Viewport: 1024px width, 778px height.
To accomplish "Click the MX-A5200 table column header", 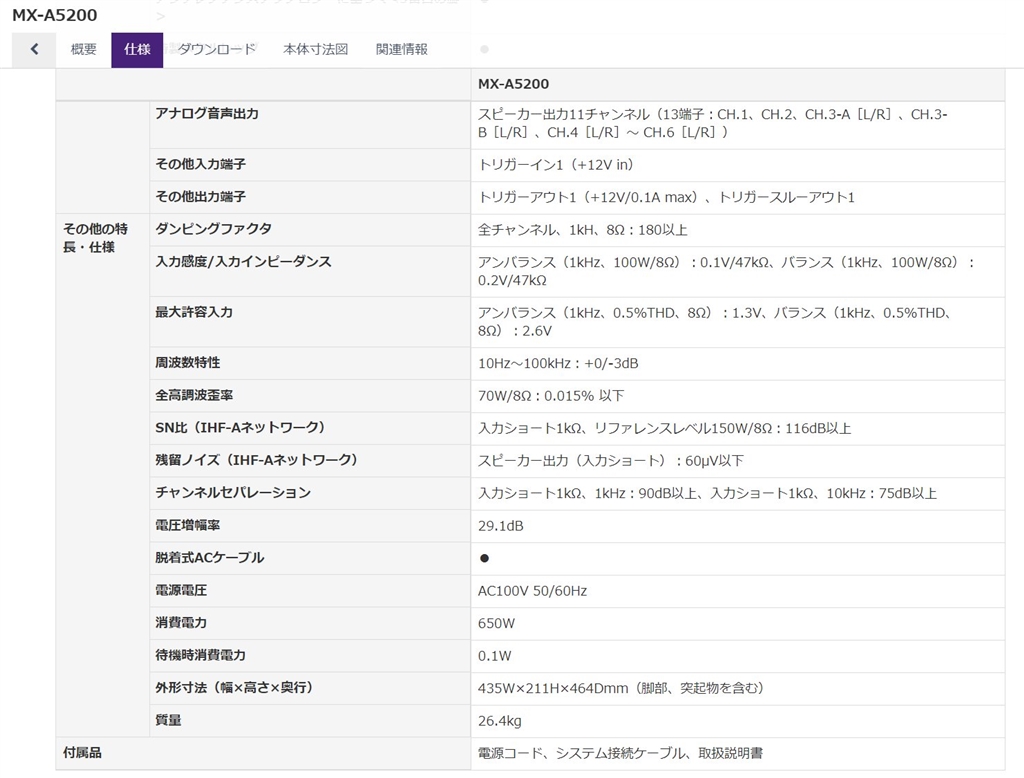I will [x=513, y=84].
